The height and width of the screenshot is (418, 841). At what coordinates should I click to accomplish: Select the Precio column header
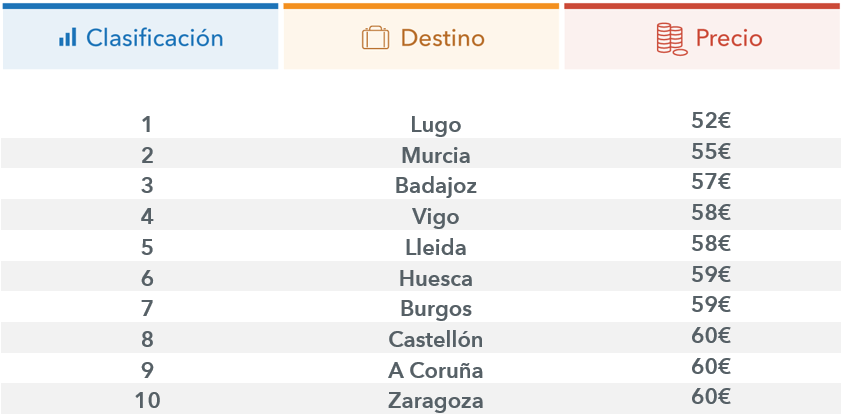point(729,38)
